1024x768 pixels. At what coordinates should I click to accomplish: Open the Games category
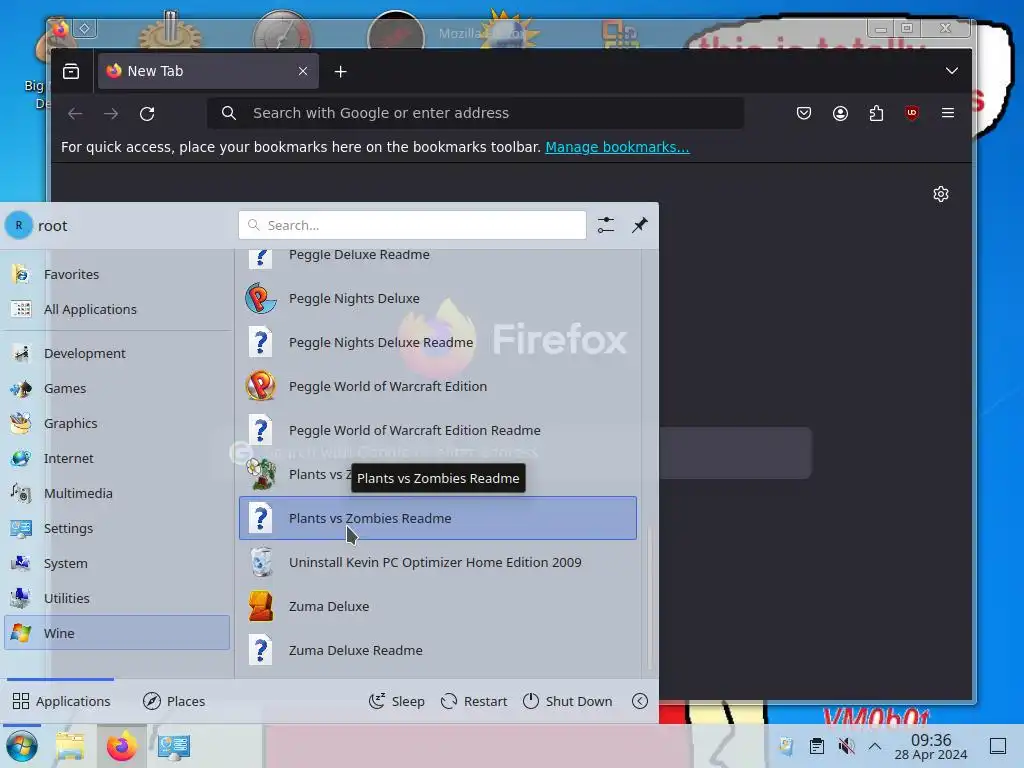click(x=118, y=389)
